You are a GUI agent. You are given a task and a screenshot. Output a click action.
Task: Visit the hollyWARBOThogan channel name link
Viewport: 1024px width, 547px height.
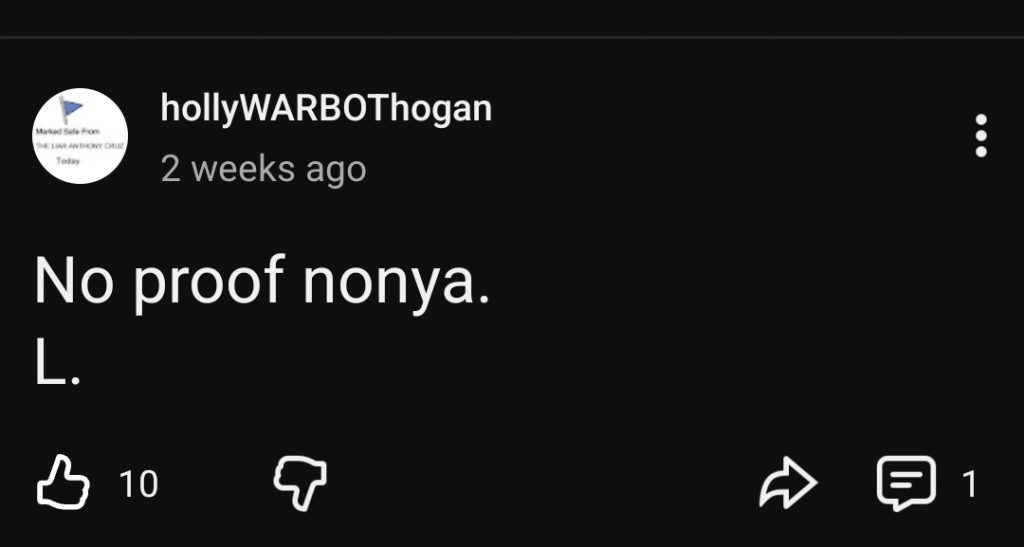click(x=326, y=109)
